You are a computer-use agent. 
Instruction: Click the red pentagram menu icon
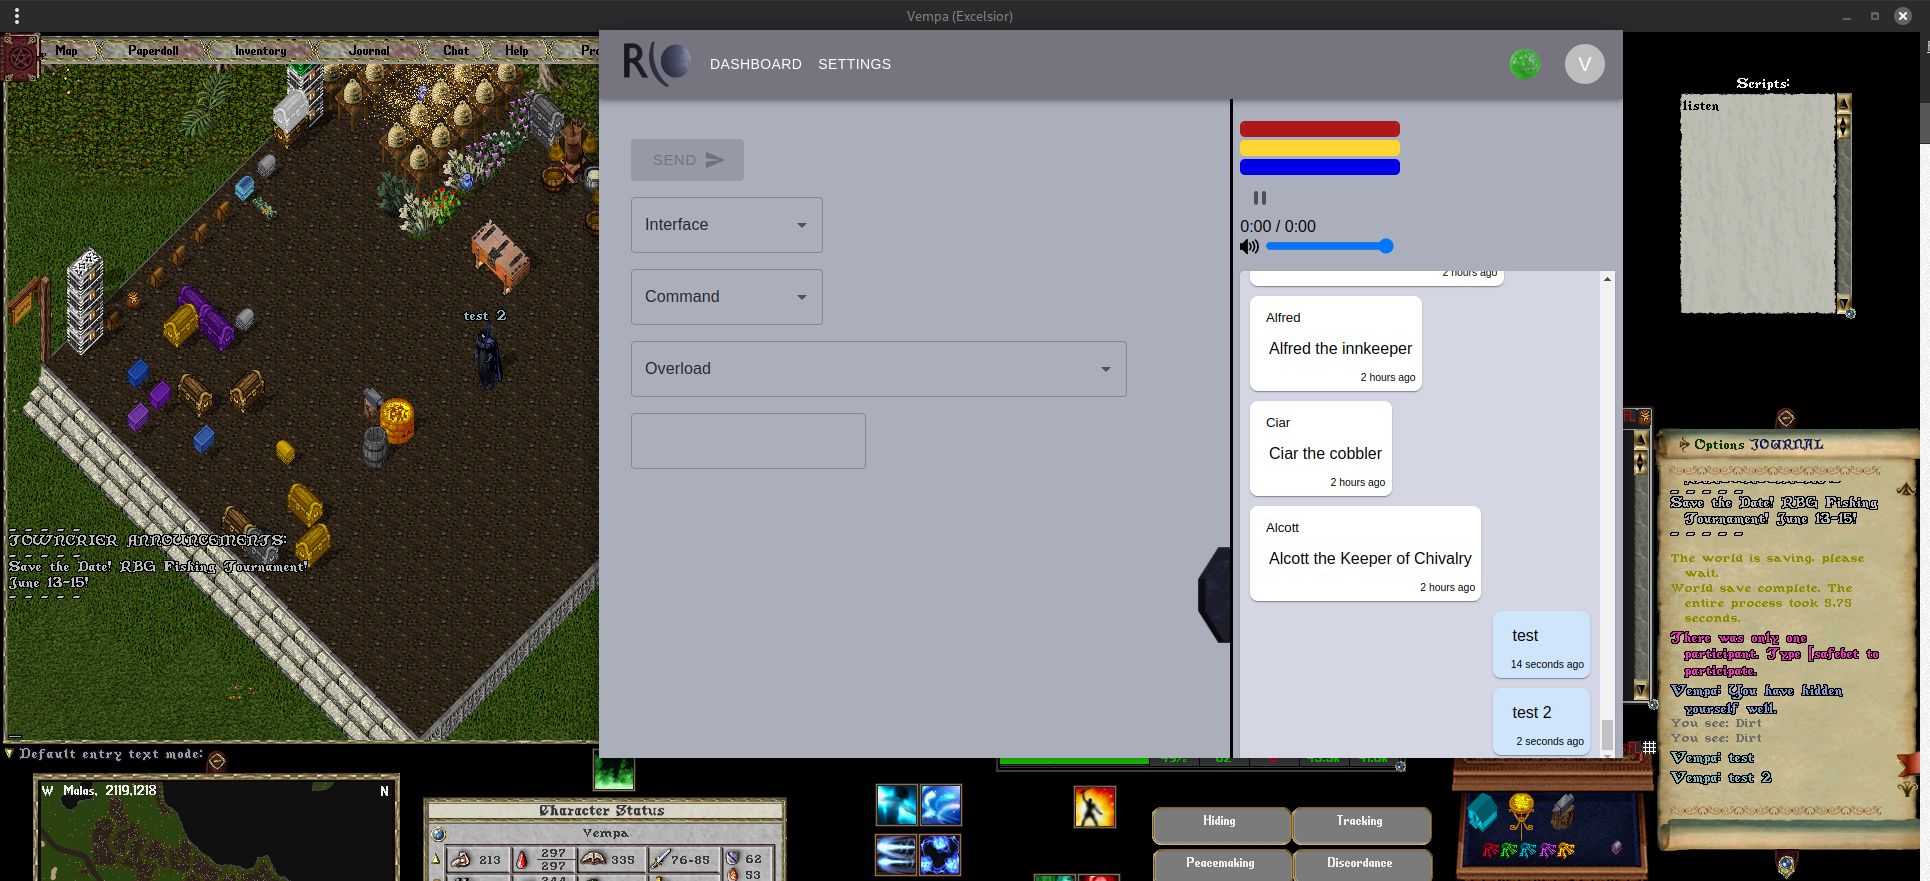(x=20, y=58)
